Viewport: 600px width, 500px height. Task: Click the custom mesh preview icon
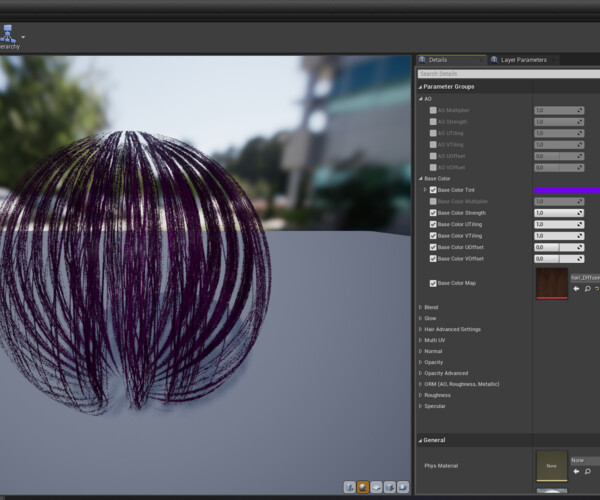[x=402, y=487]
